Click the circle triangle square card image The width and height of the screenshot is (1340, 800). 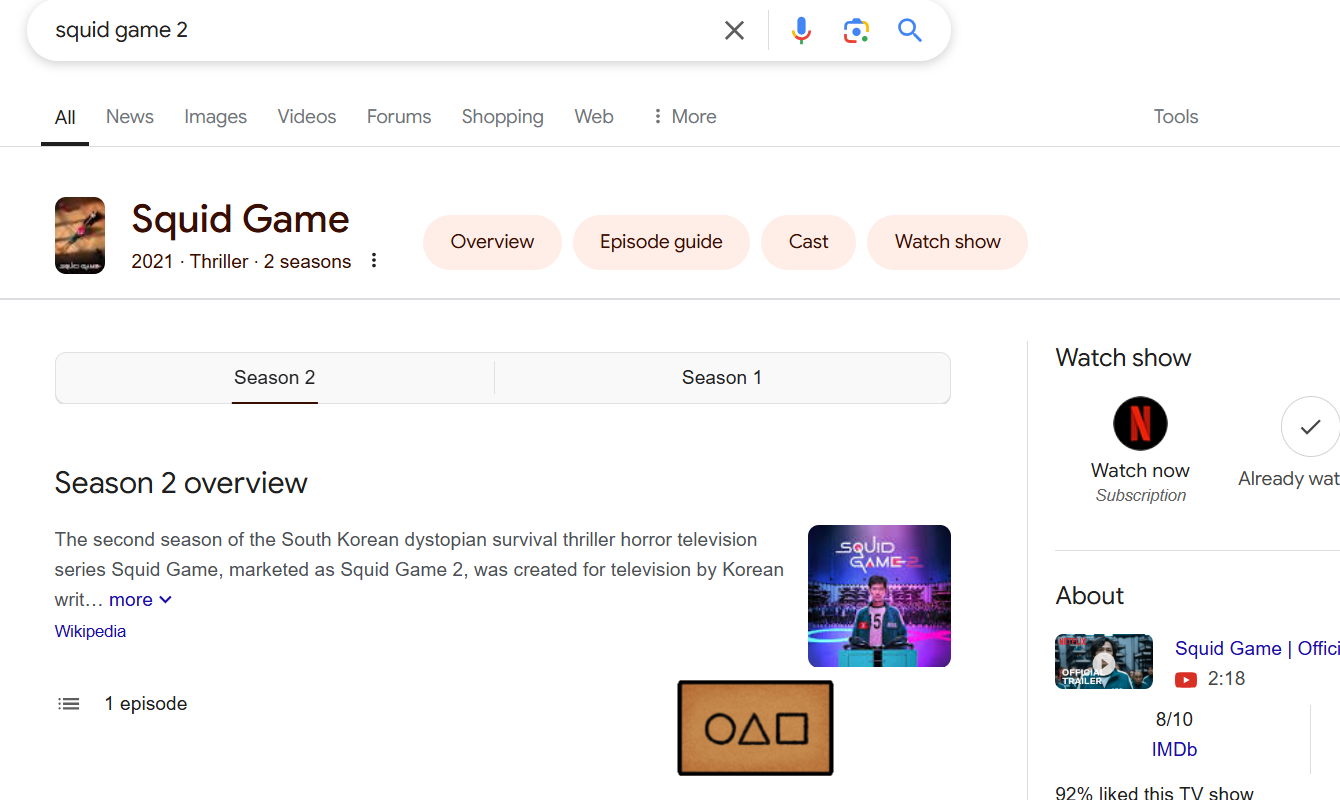pyautogui.click(x=755, y=728)
